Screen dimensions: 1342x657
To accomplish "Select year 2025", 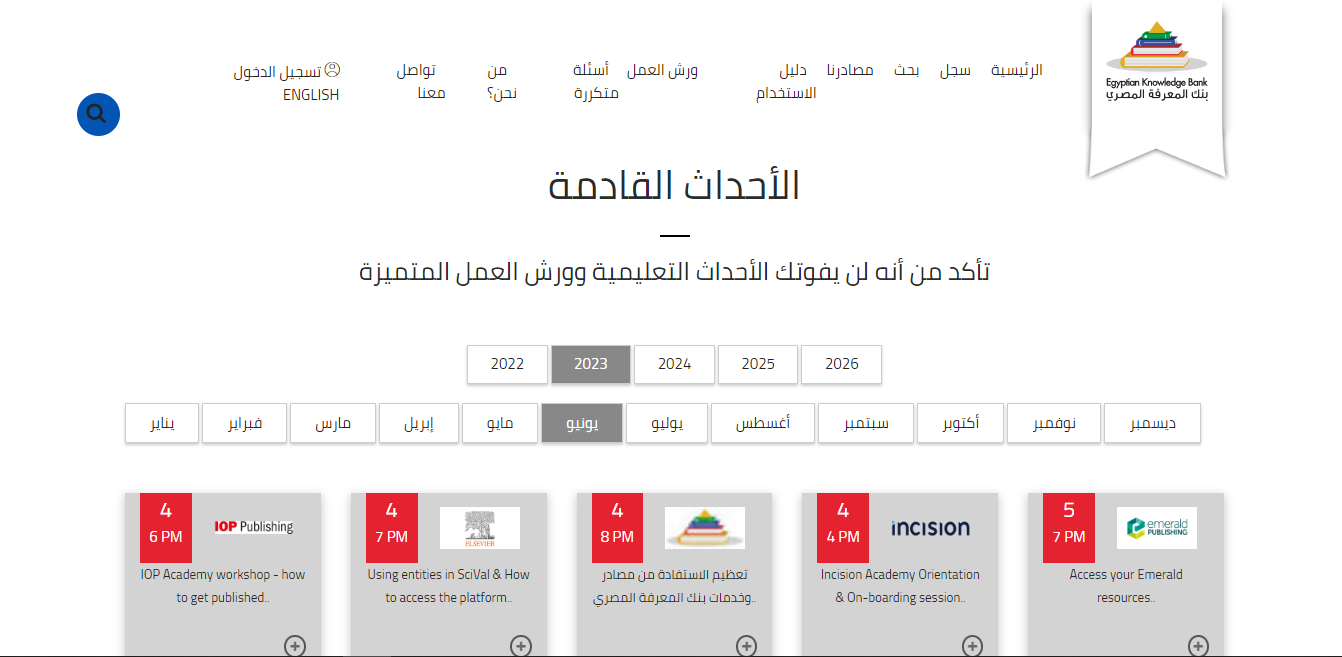I will tap(758, 364).
